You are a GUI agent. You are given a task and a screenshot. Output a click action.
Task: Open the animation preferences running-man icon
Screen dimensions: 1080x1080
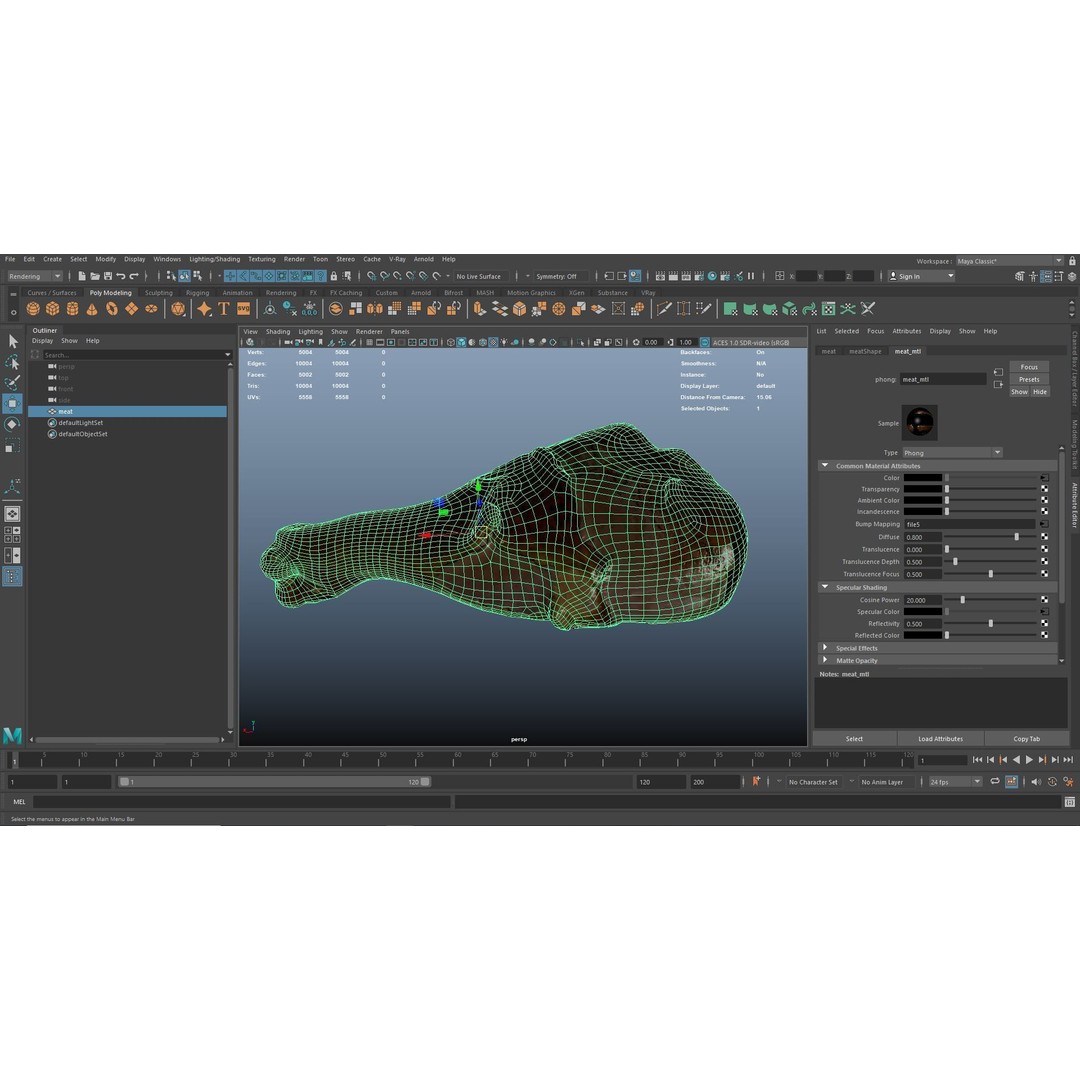tap(1068, 782)
